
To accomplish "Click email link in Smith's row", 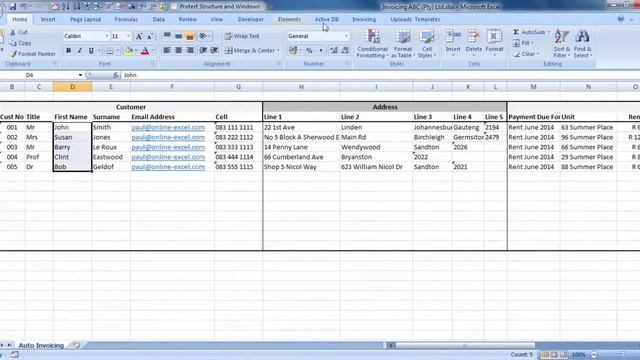I will point(168,127).
